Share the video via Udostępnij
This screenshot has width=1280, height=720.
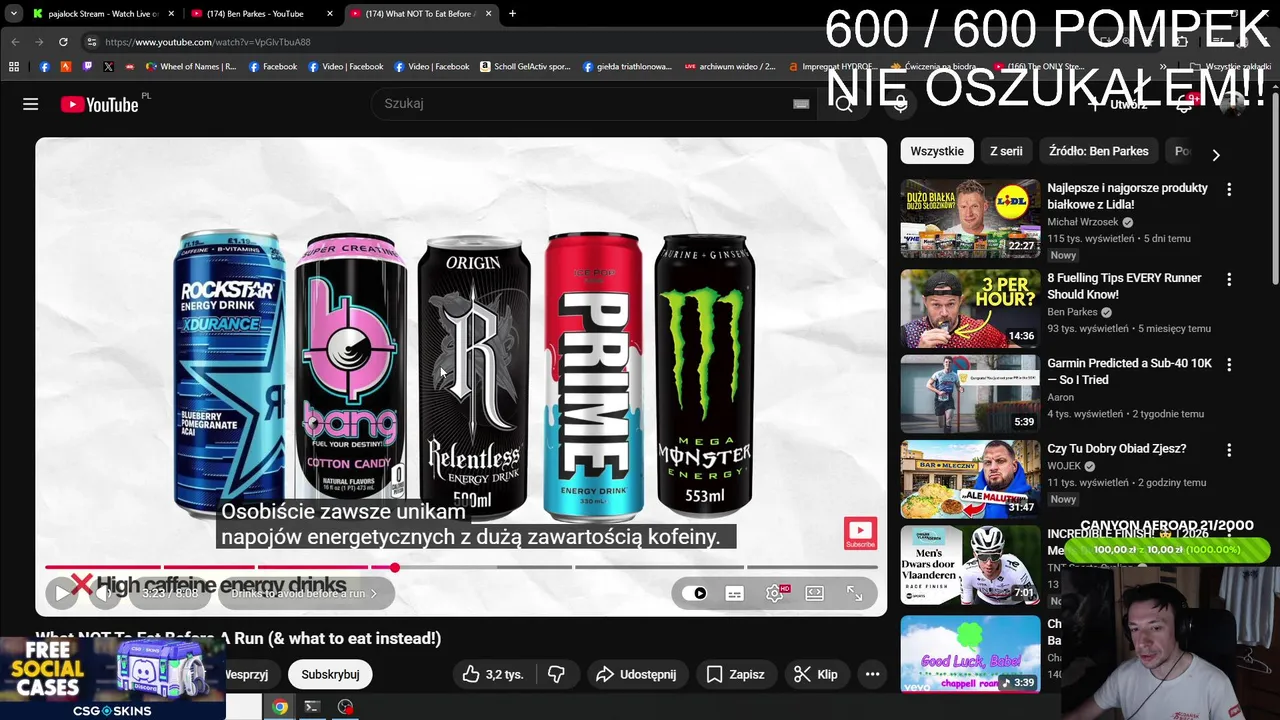tap(636, 674)
